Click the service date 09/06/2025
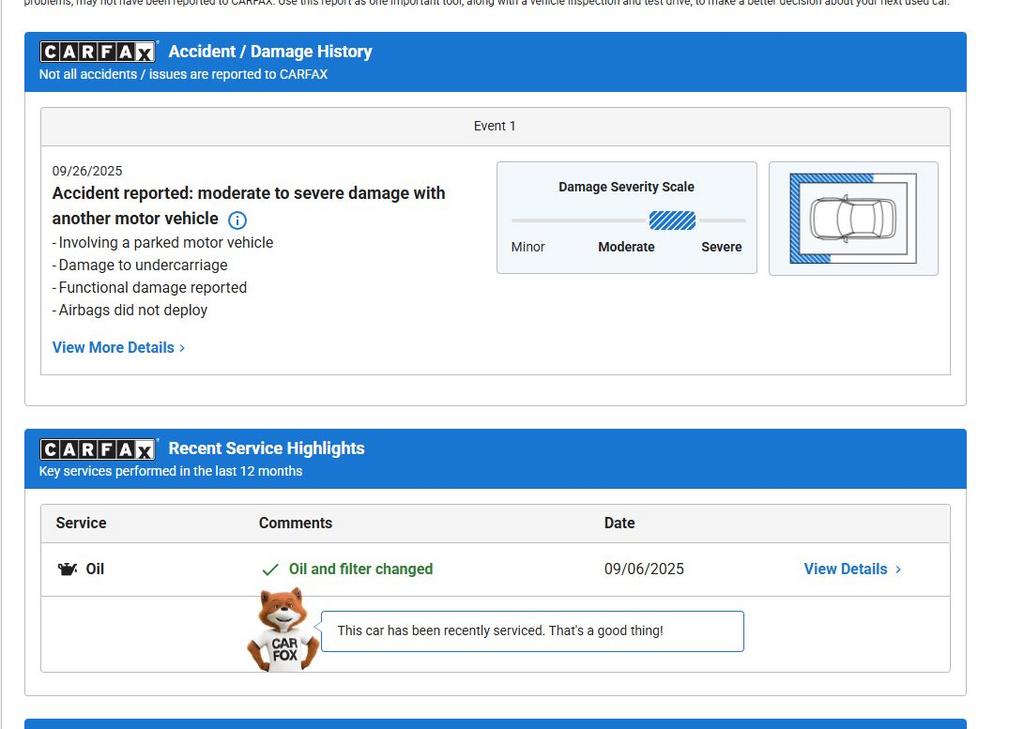The height and width of the screenshot is (729, 1024). pyautogui.click(x=644, y=569)
